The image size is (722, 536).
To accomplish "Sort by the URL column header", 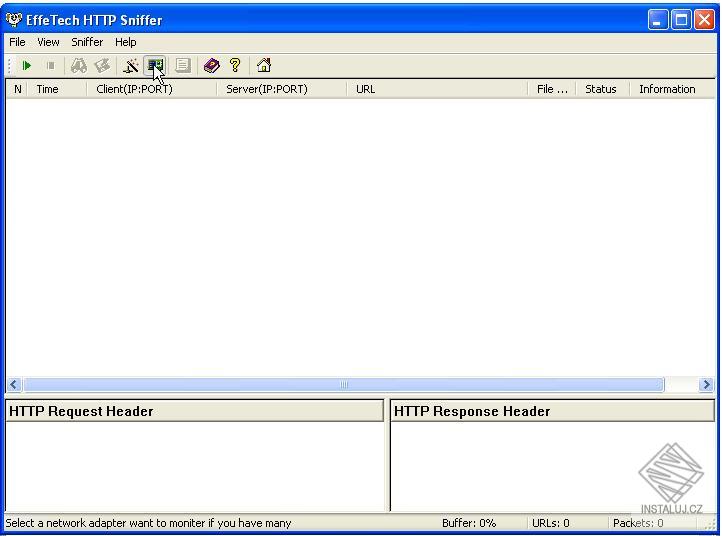I will point(437,89).
